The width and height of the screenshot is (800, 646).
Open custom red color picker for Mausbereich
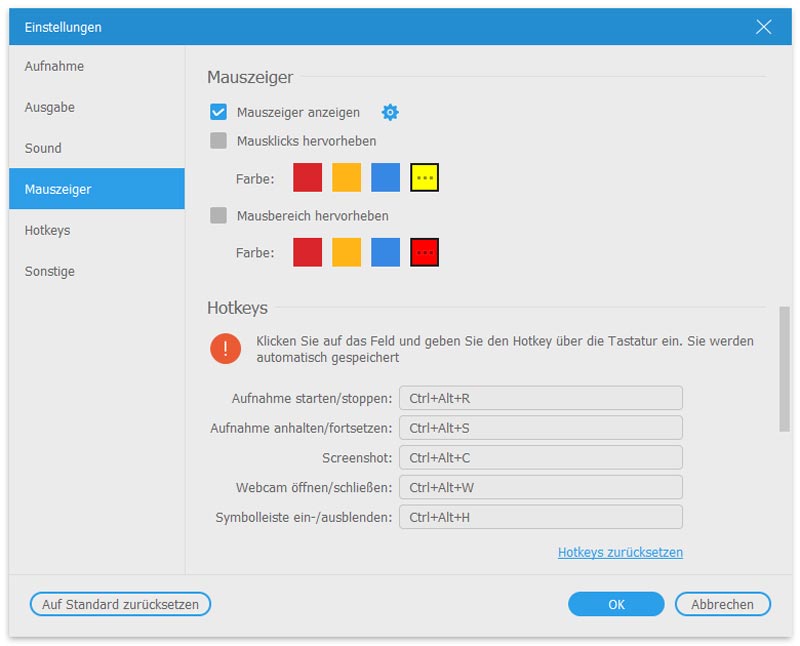425,252
